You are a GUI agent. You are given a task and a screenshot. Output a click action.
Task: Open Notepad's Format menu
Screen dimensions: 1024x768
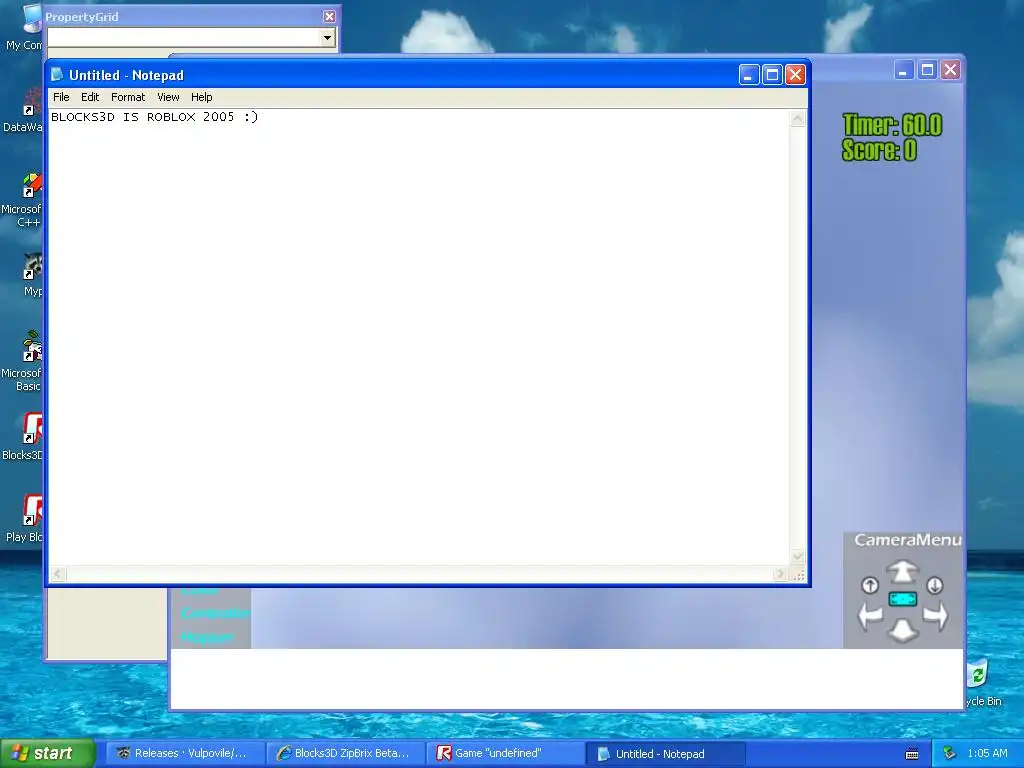click(127, 97)
